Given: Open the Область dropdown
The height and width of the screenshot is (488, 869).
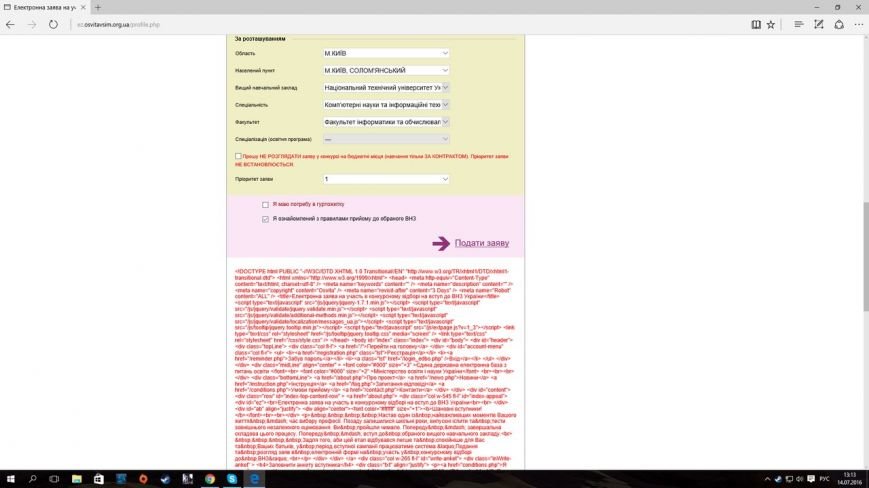Looking at the screenshot, I should coord(386,53).
